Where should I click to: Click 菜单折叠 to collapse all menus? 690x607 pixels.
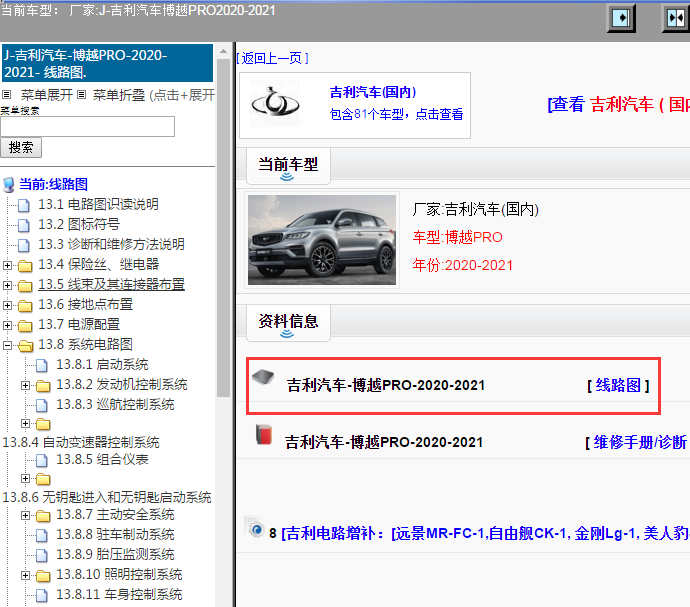click(119, 95)
